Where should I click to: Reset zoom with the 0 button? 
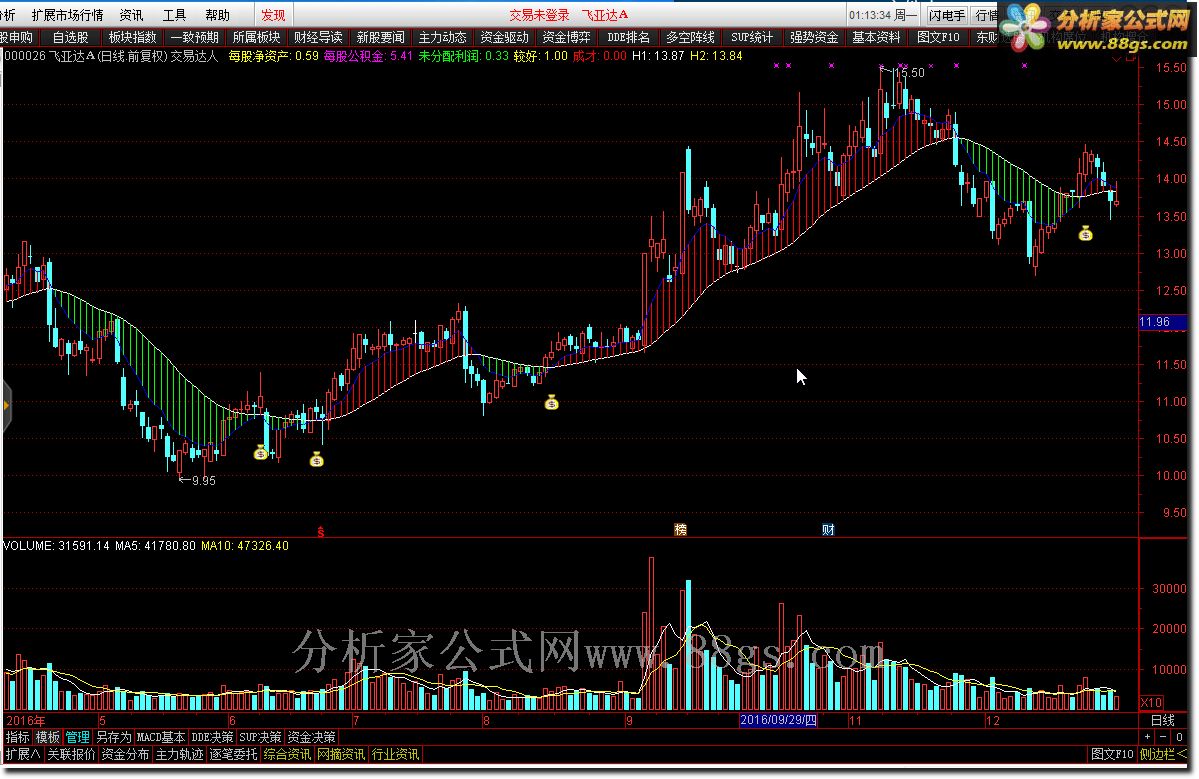[1179, 737]
